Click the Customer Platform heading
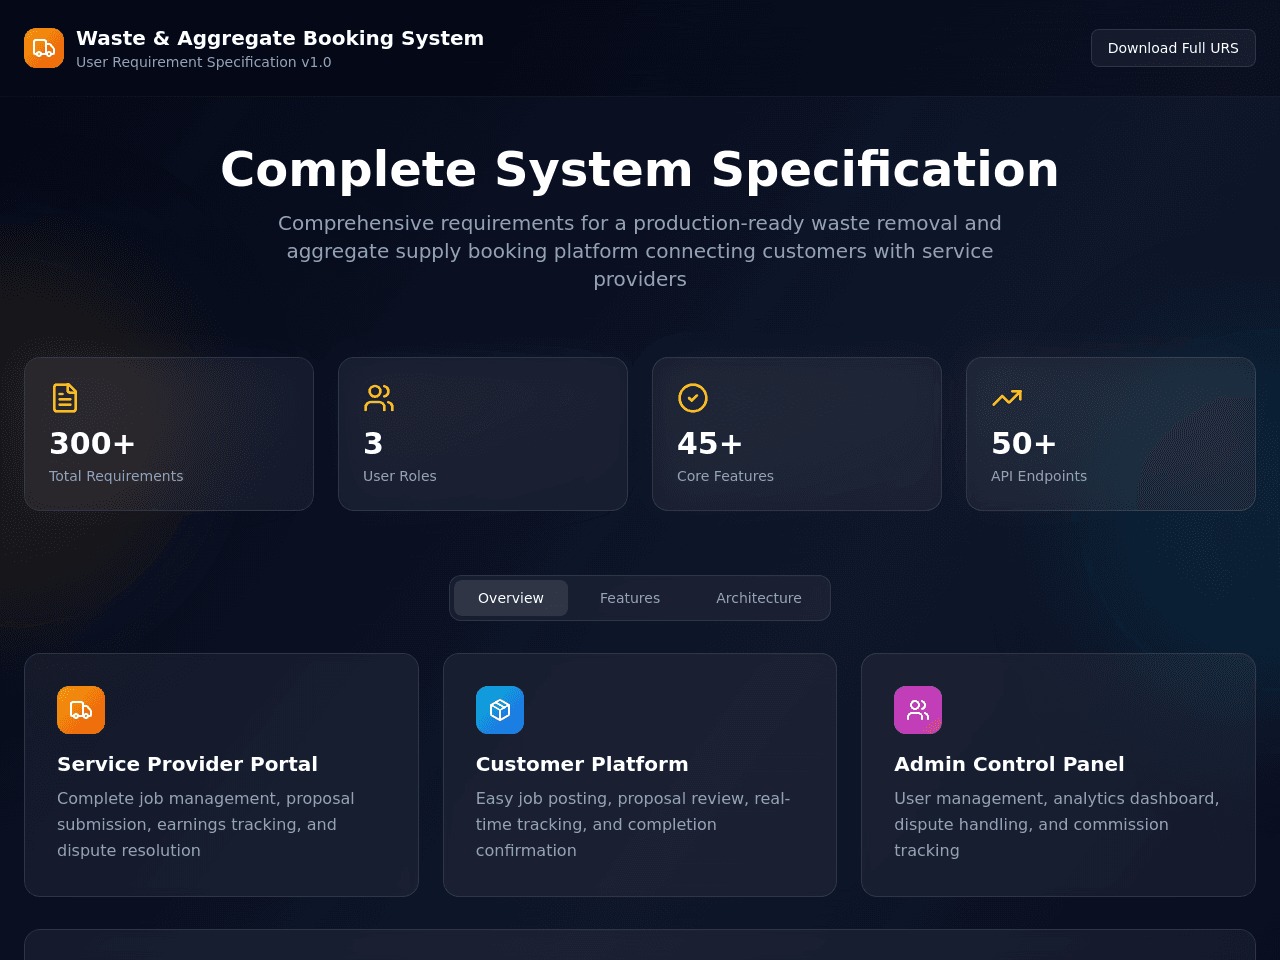 coord(582,764)
